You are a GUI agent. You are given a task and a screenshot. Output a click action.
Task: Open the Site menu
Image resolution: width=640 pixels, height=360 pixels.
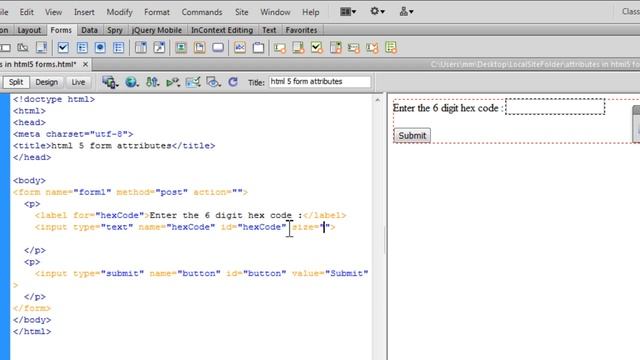241,12
